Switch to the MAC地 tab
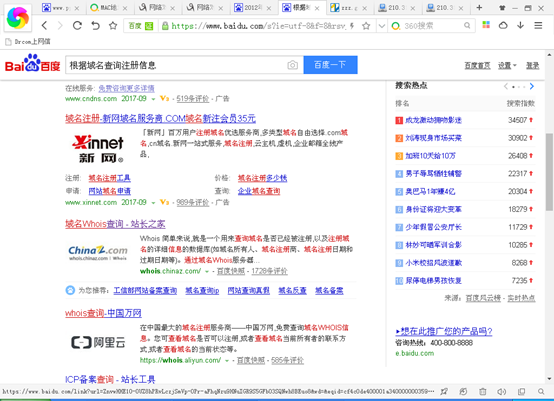This screenshot has width=554, height=401. [109, 7]
